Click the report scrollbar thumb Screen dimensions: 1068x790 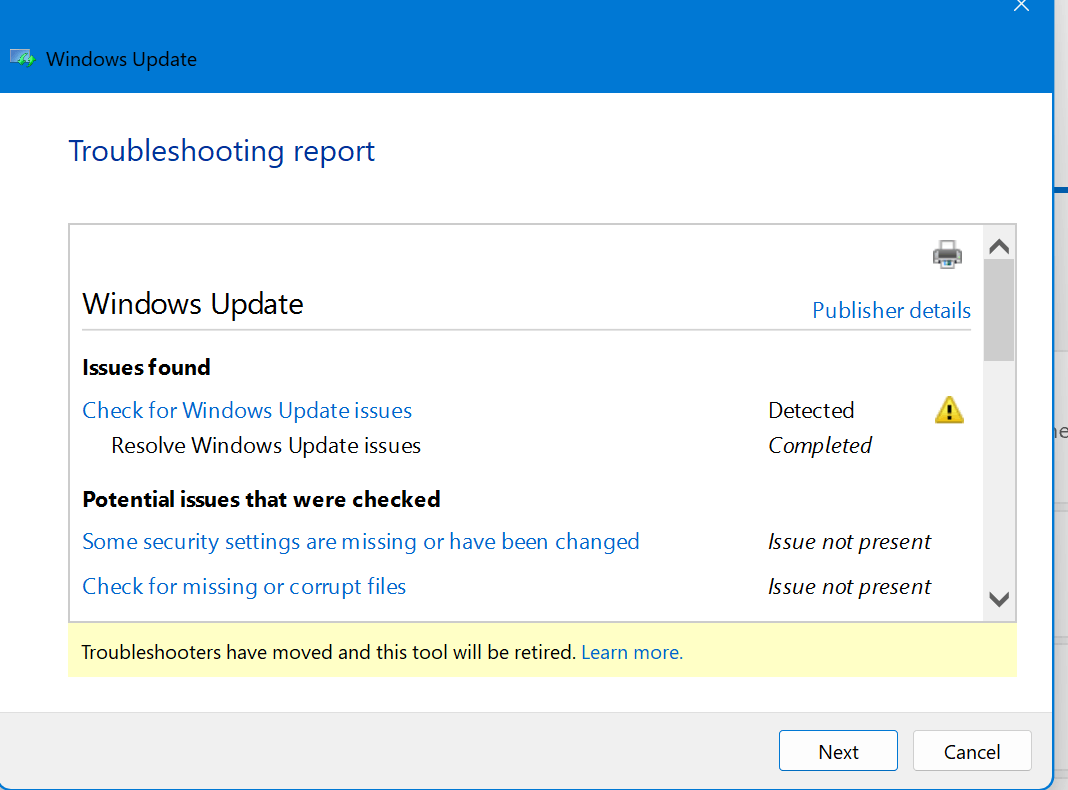(999, 311)
